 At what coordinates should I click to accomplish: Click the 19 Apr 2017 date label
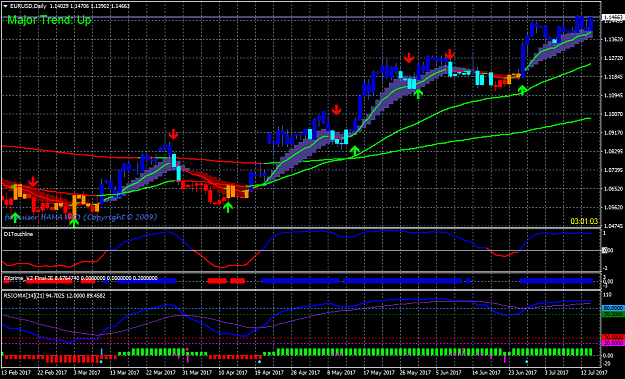click(x=269, y=373)
